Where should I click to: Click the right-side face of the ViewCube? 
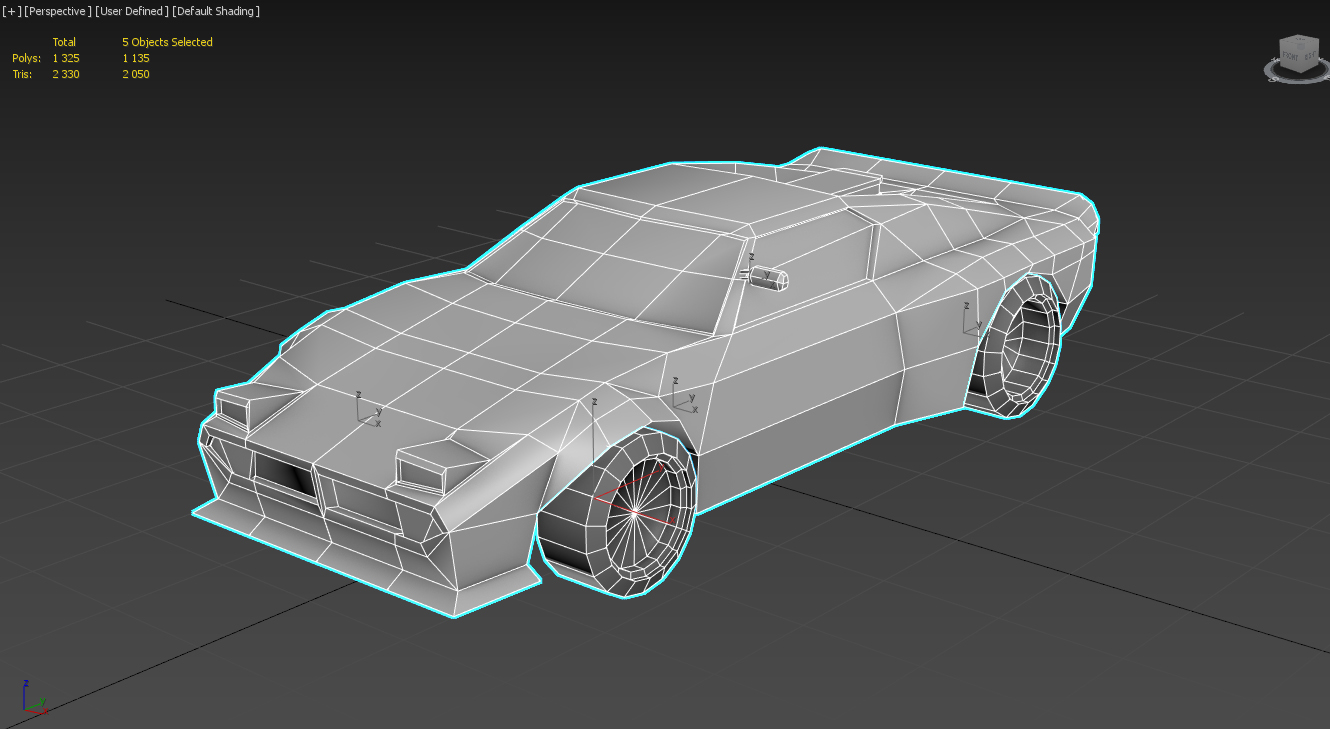[x=1310, y=56]
